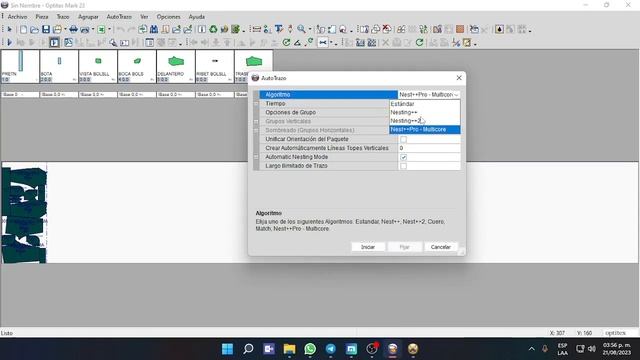Click the green refresh icon beside disabled X
640x360 pixels.
tap(419, 42)
